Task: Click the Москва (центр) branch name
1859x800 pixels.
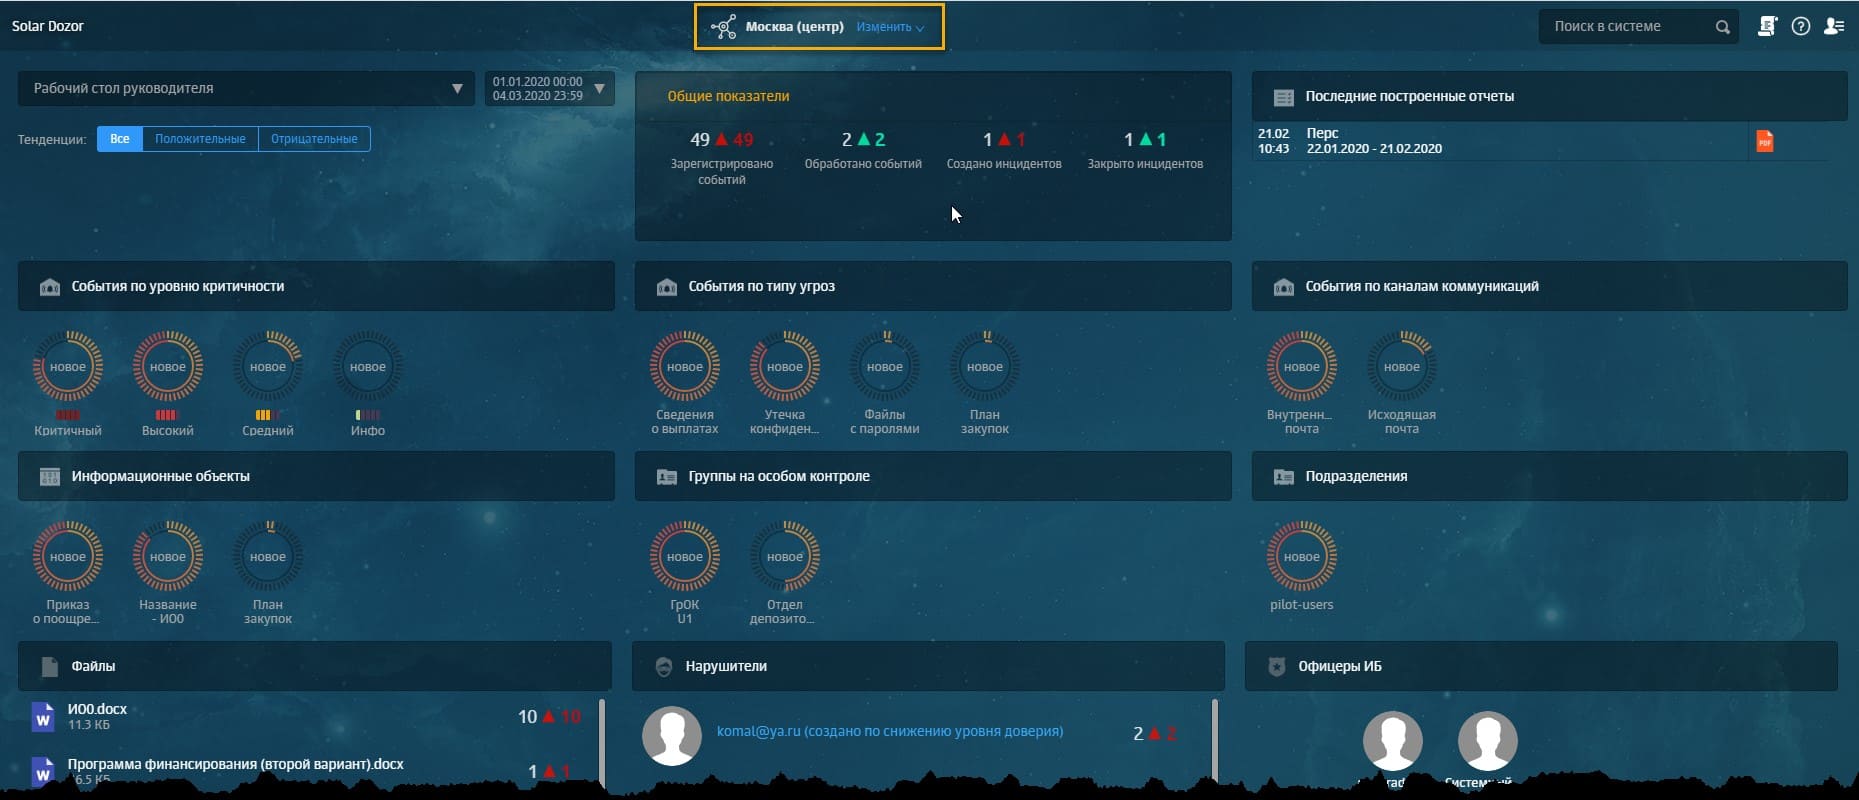Action: (795, 27)
